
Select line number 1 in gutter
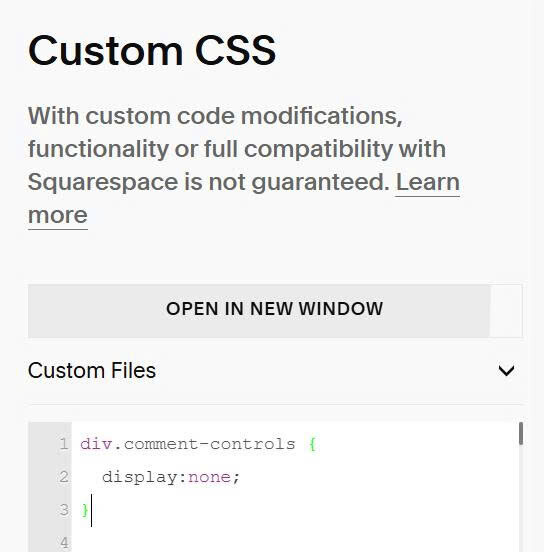pos(64,444)
